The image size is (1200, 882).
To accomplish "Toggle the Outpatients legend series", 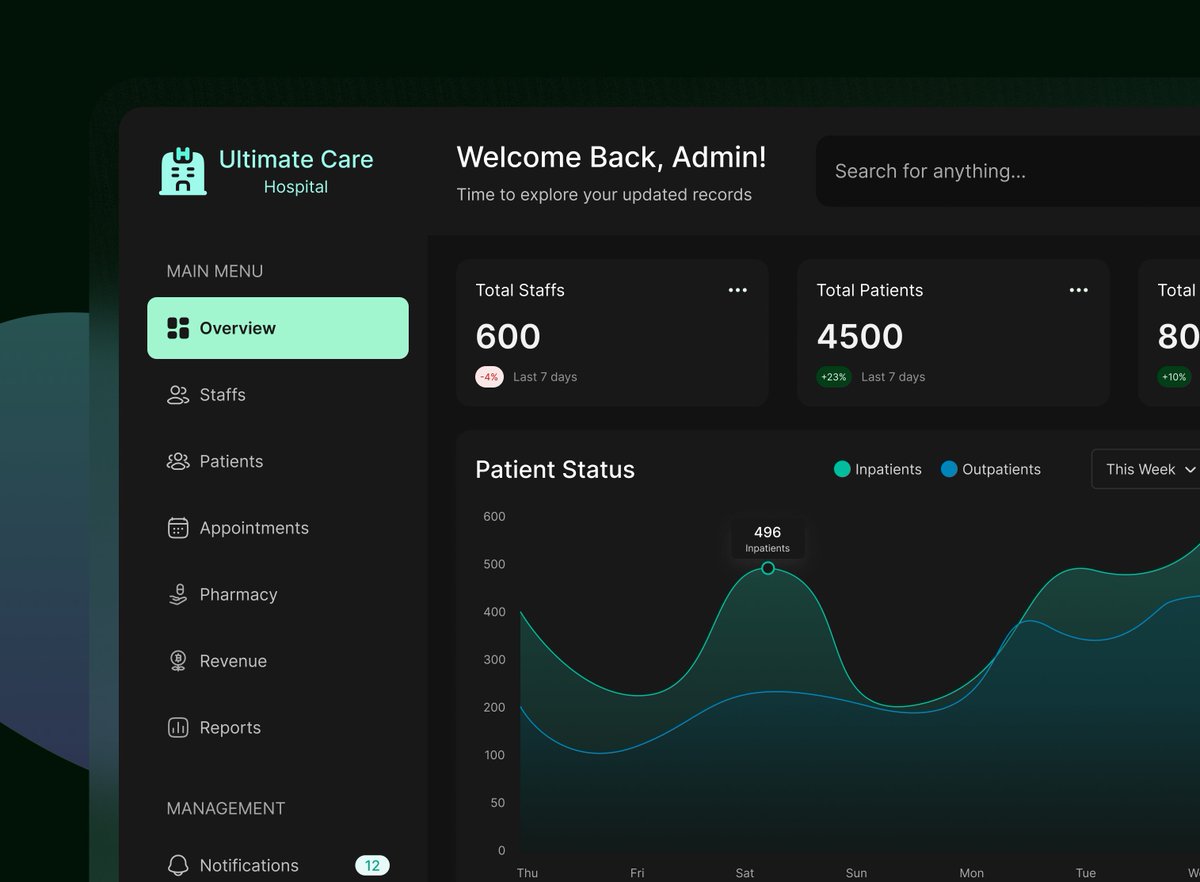I will (x=991, y=469).
